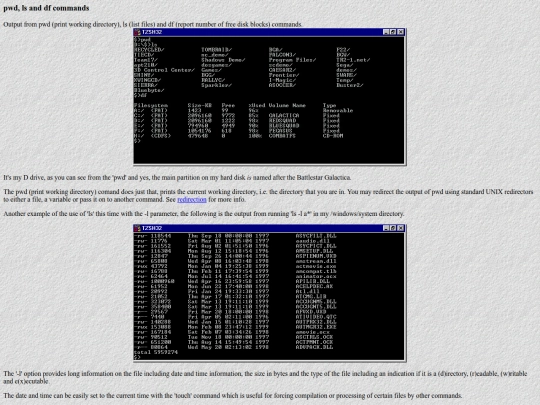
Task: Select the BLUESQUAD volume name
Action: click(284, 126)
